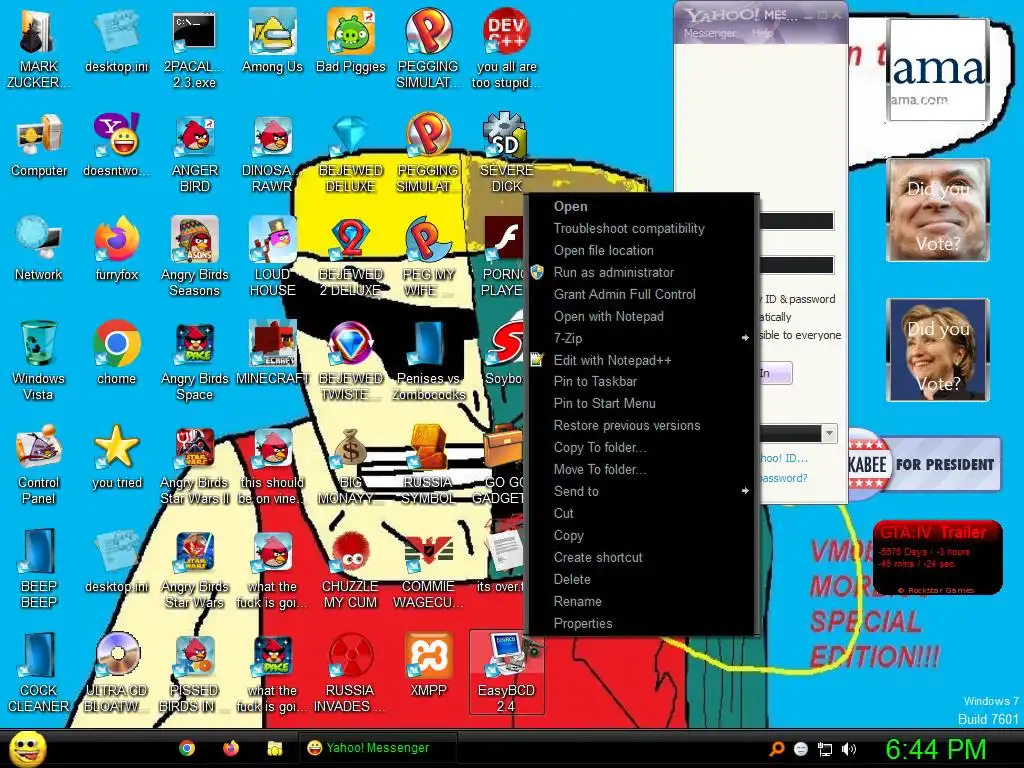1024x768 pixels.
Task: Select the DINOSA RAWR desktop icon
Action: pos(272,153)
